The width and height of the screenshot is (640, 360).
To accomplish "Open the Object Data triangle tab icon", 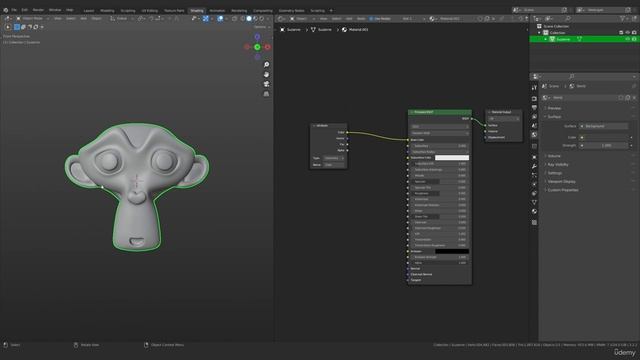I will 534,202.
